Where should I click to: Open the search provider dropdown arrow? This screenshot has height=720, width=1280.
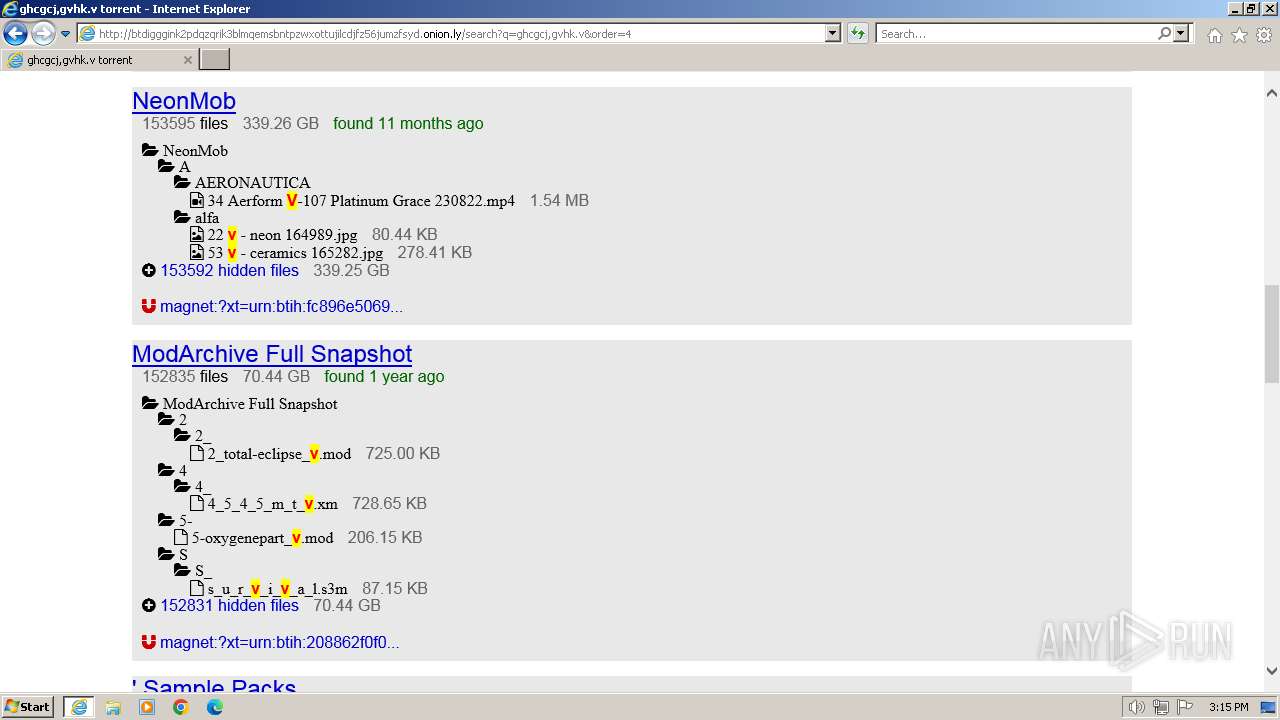click(1181, 34)
